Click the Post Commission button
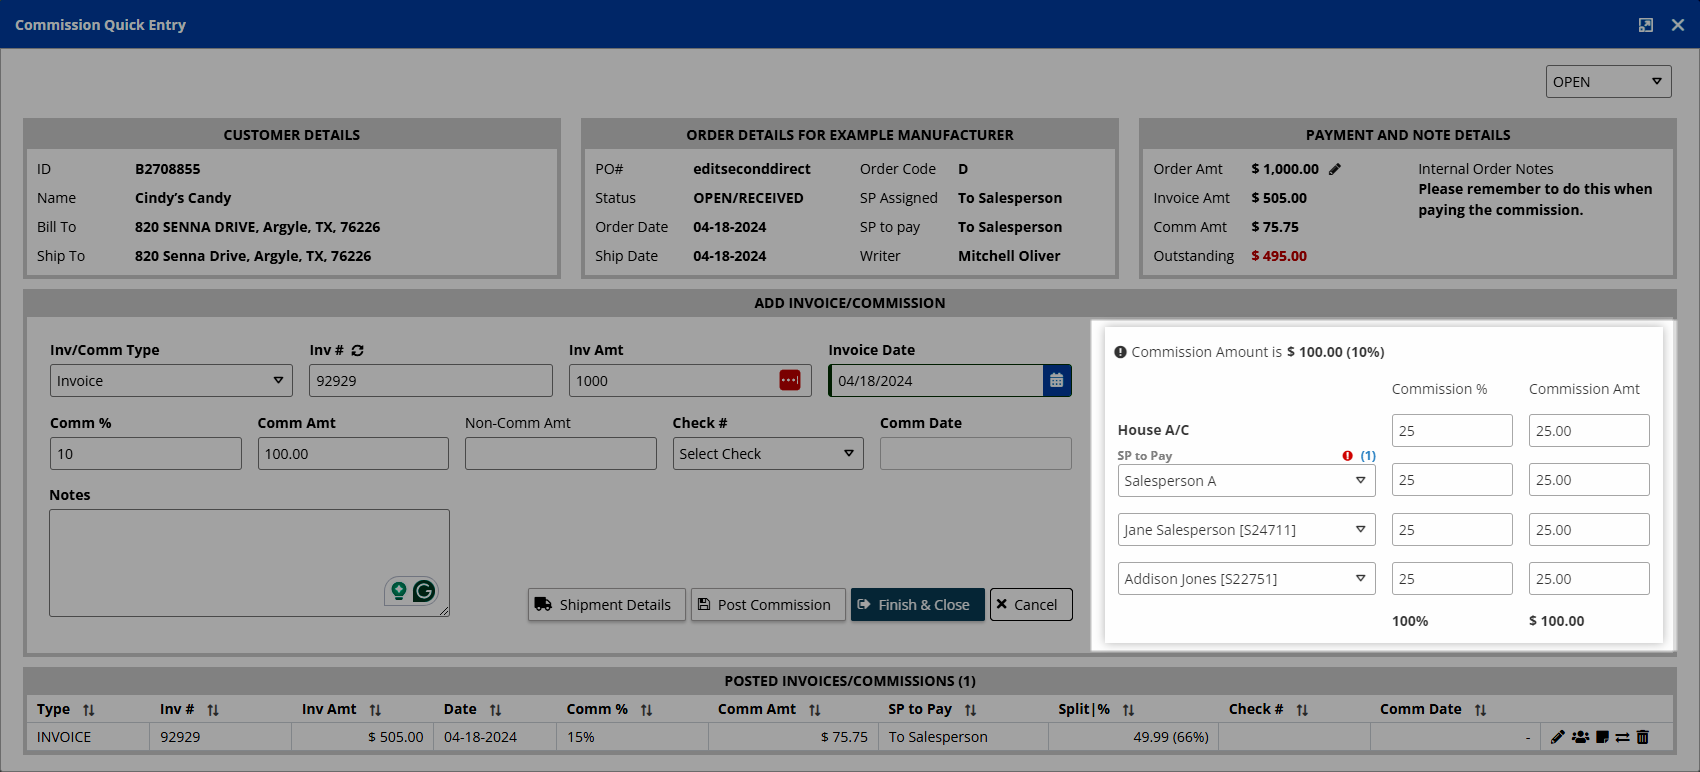This screenshot has height=772, width=1700. pos(767,605)
